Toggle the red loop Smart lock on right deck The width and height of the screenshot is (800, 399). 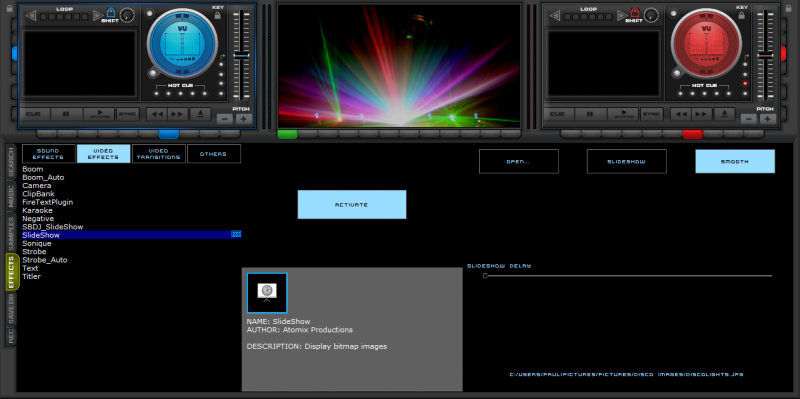(635, 13)
